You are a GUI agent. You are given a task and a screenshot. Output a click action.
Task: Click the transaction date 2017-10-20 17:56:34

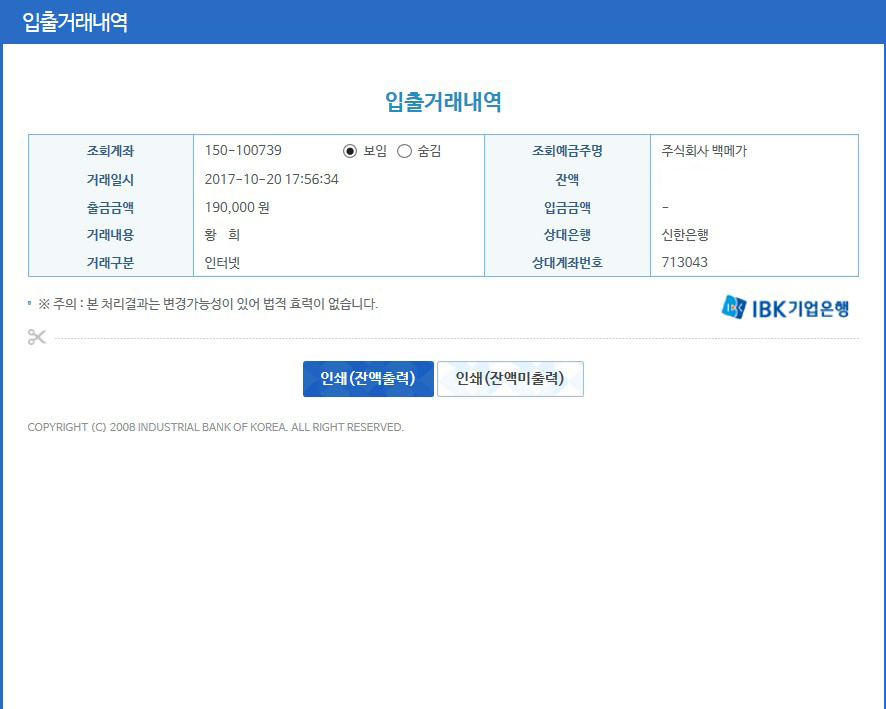(271, 179)
